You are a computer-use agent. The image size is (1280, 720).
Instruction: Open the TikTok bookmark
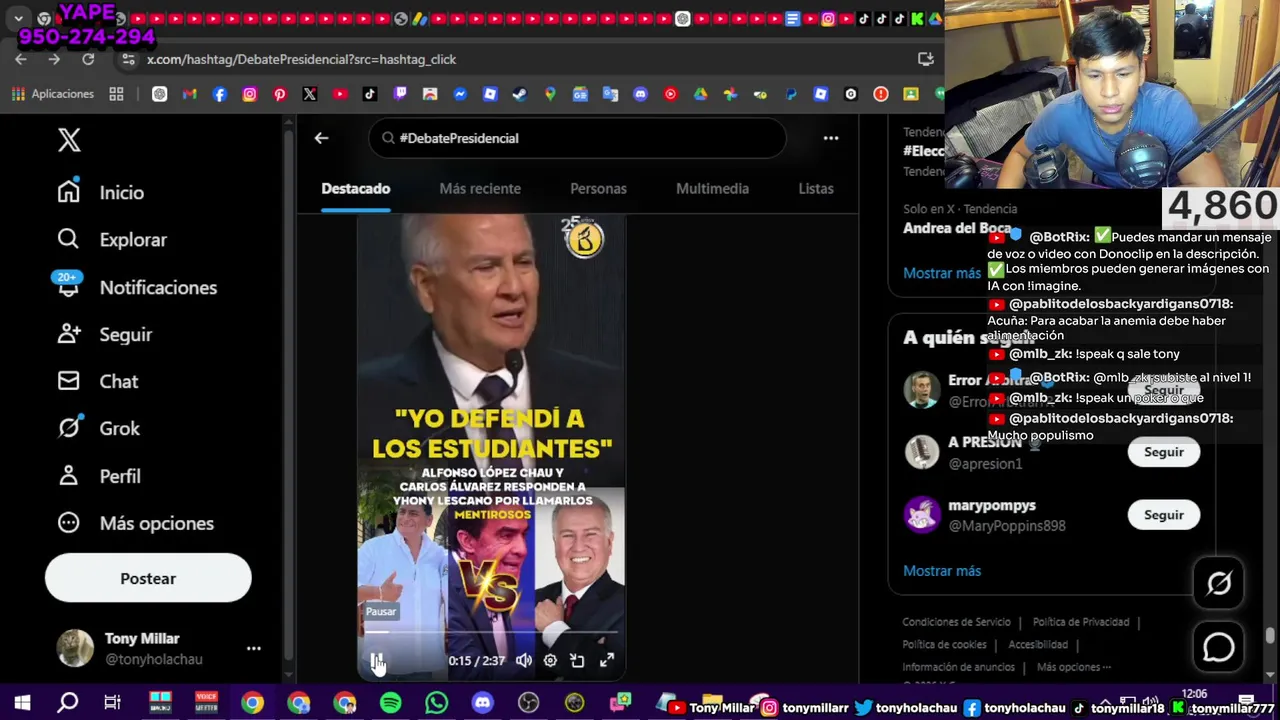(x=370, y=94)
